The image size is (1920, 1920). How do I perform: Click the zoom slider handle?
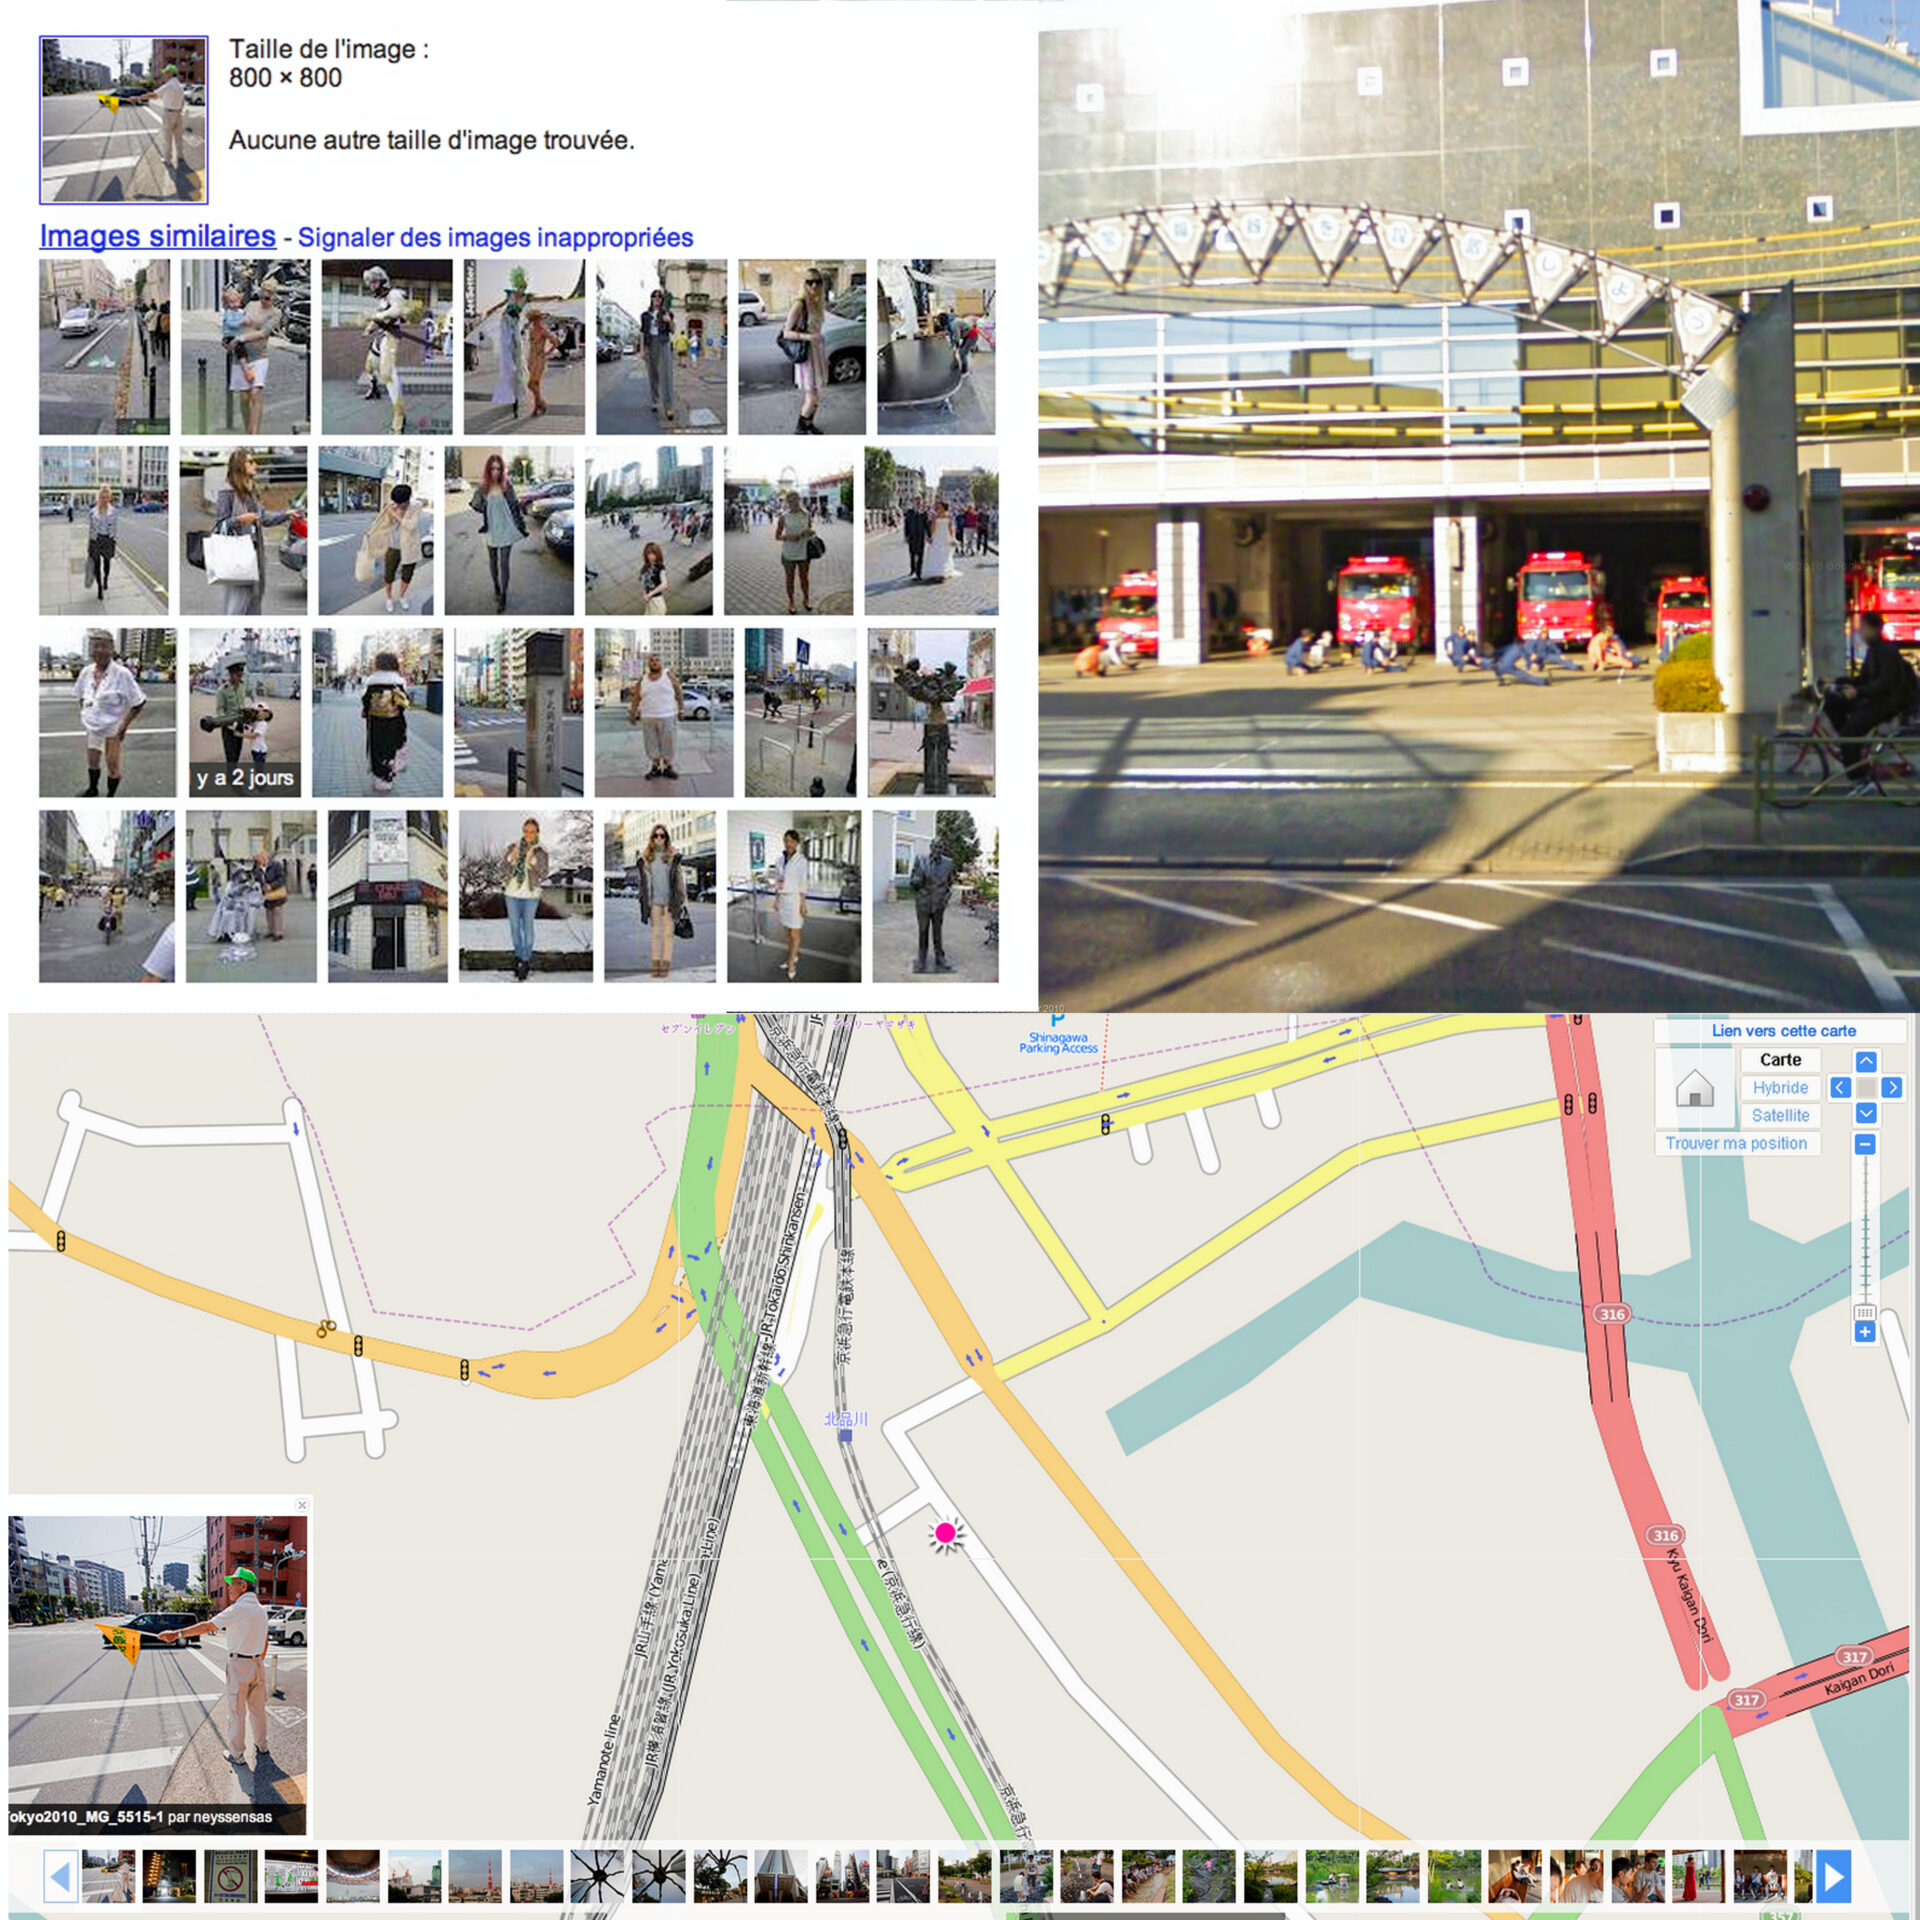click(x=1864, y=1312)
